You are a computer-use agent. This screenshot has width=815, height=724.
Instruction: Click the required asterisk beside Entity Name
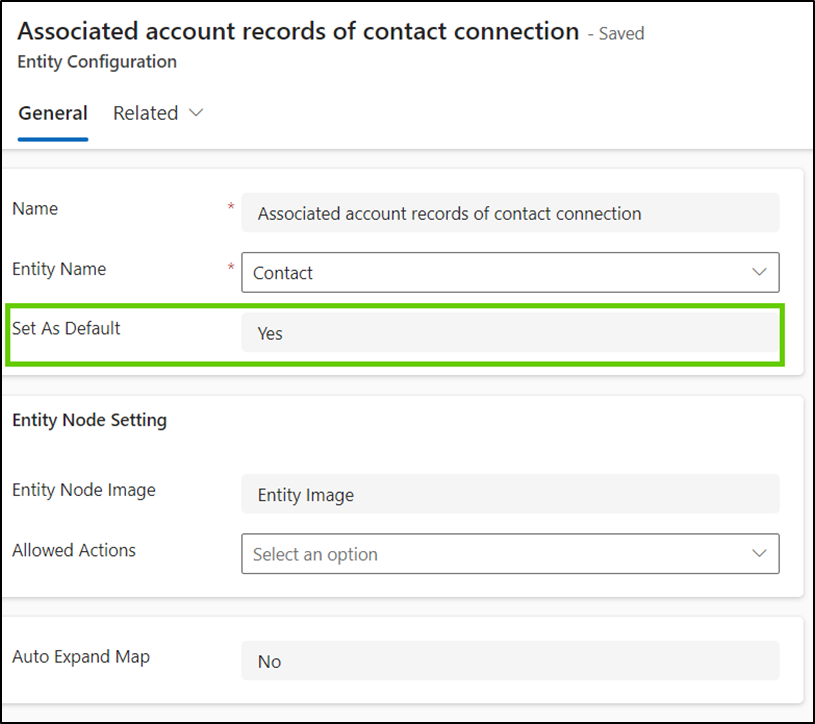tap(231, 266)
